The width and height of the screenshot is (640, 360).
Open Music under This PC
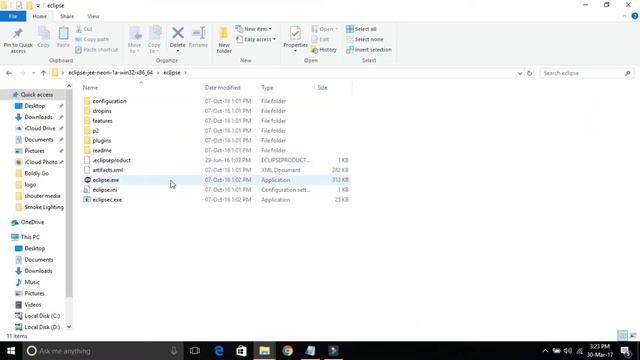click(32, 282)
